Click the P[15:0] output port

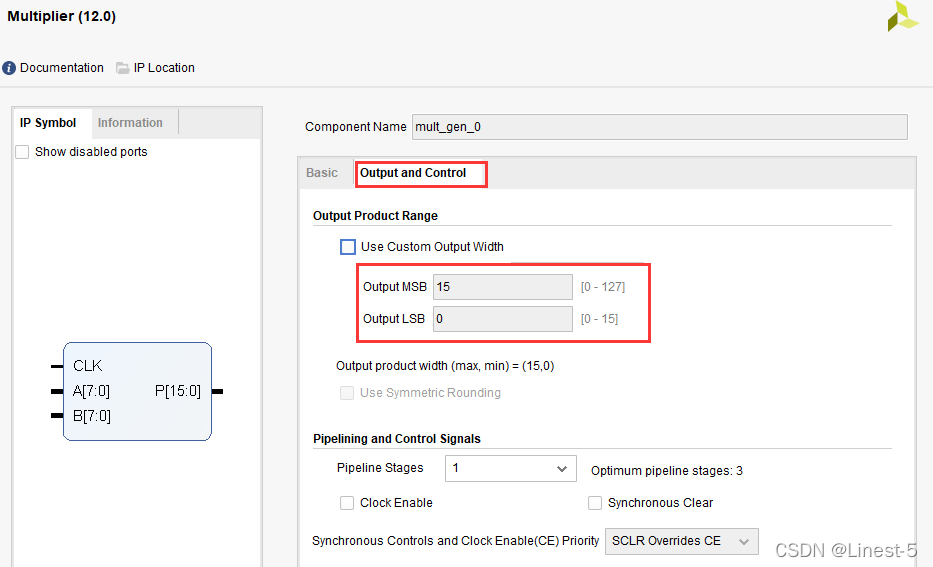178,391
